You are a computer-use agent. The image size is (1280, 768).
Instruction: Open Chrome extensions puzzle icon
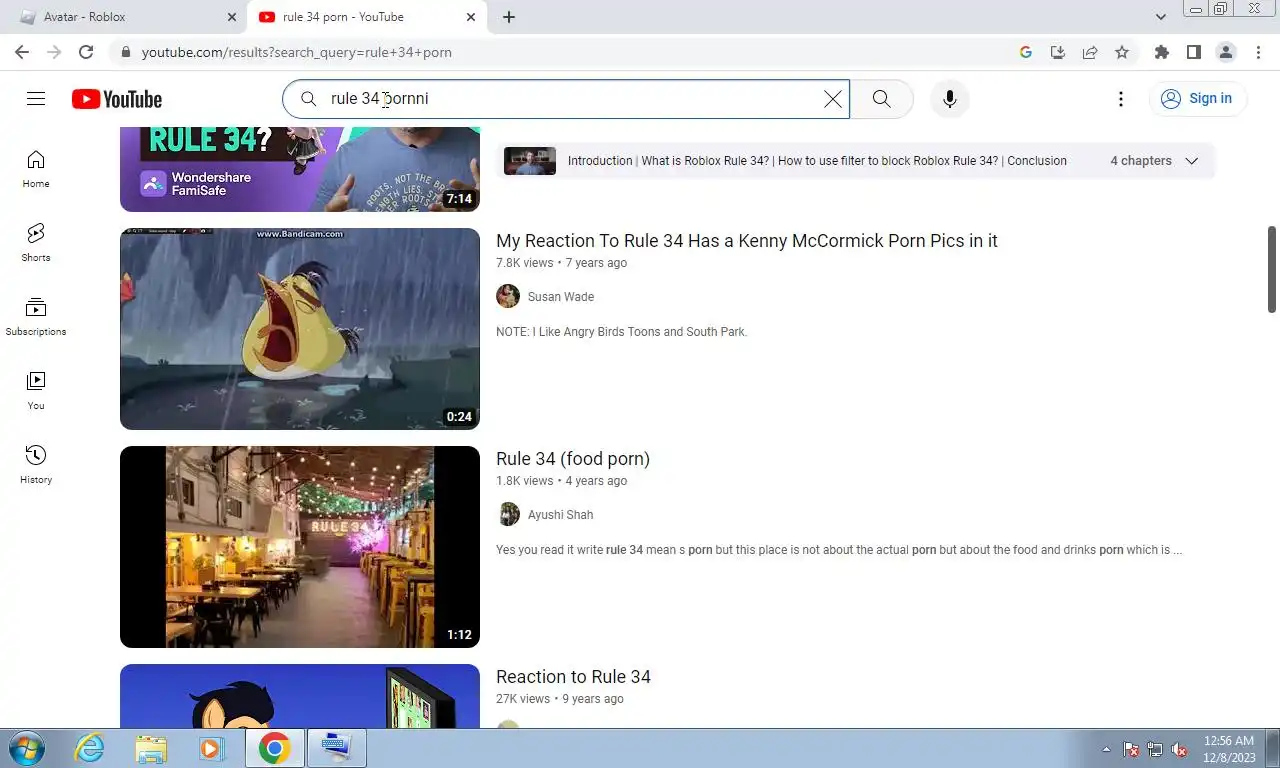tap(1162, 52)
